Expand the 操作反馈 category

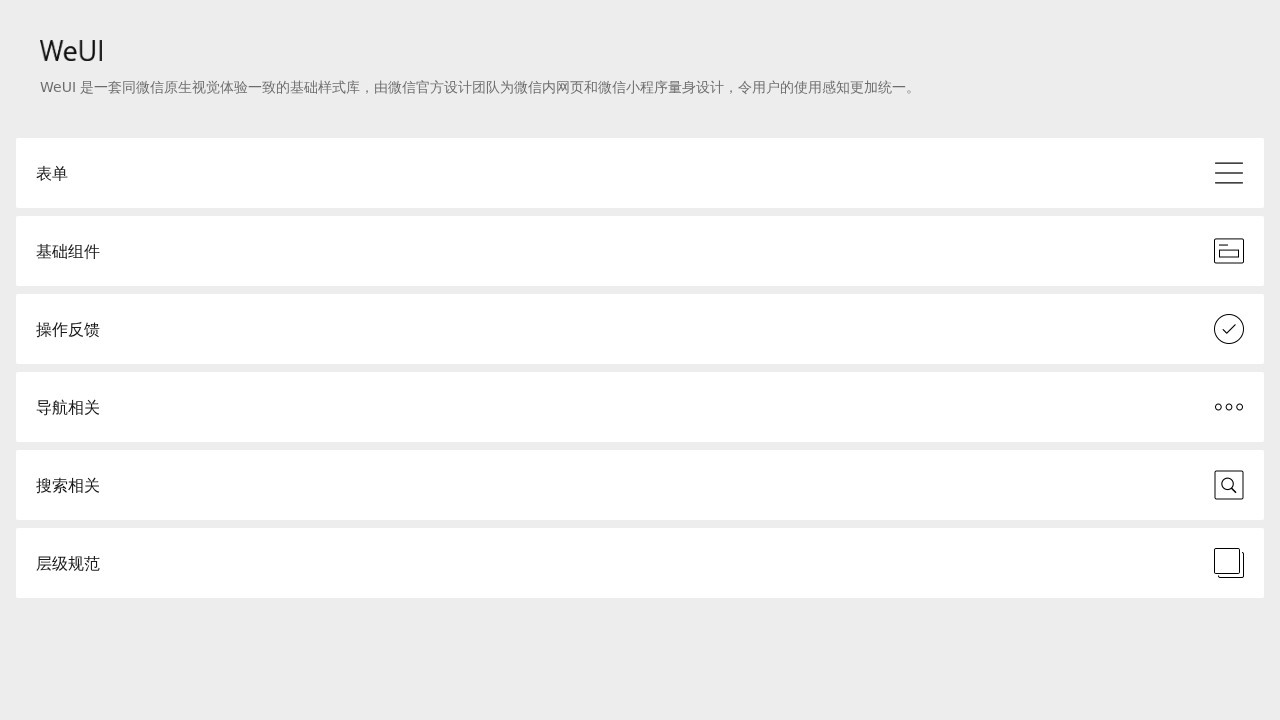[68, 329]
